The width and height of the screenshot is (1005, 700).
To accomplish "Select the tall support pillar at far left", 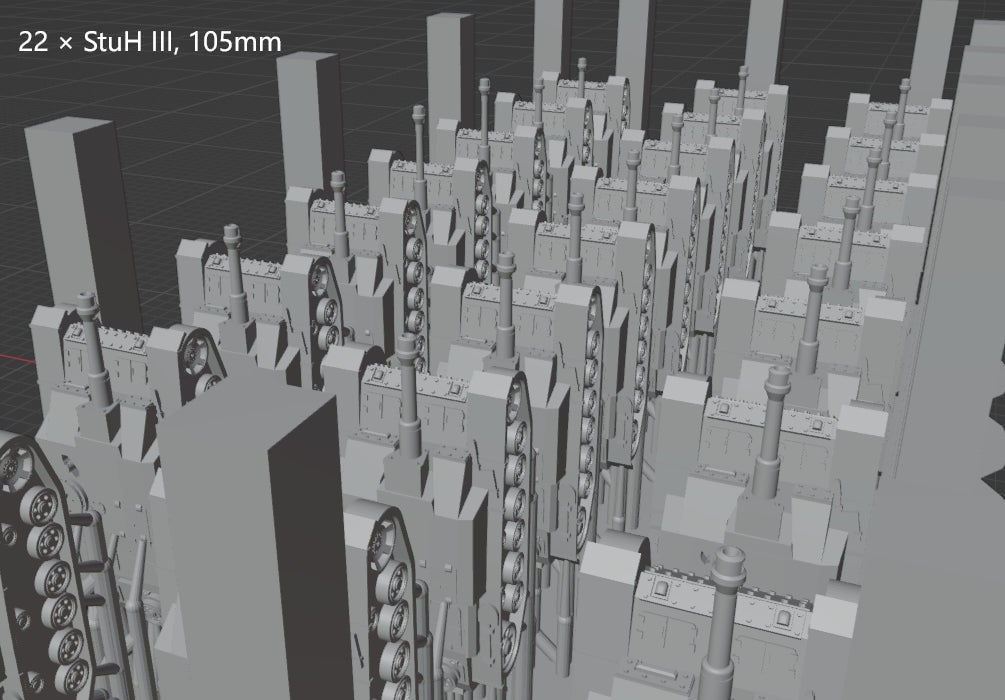I will [78, 210].
